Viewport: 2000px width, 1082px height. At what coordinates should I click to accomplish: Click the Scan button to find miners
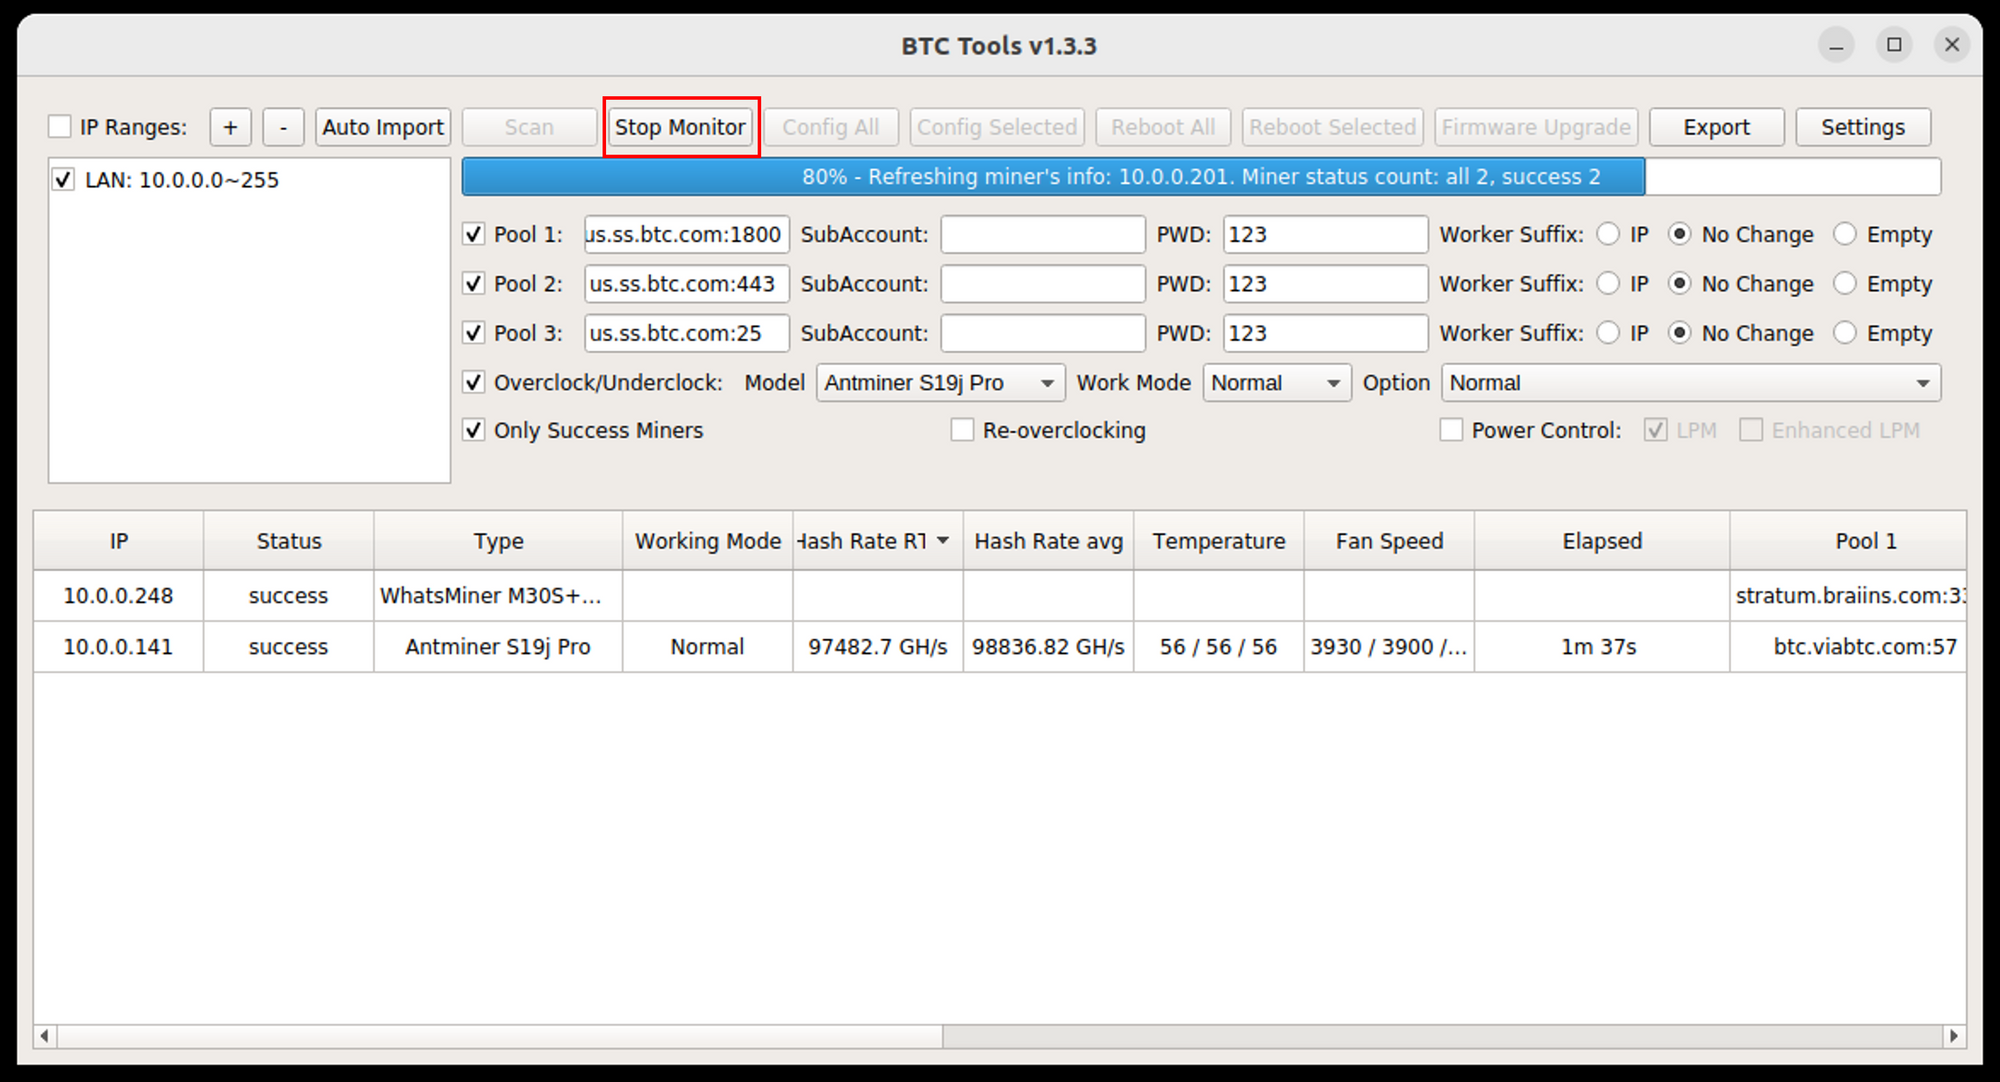(x=525, y=127)
